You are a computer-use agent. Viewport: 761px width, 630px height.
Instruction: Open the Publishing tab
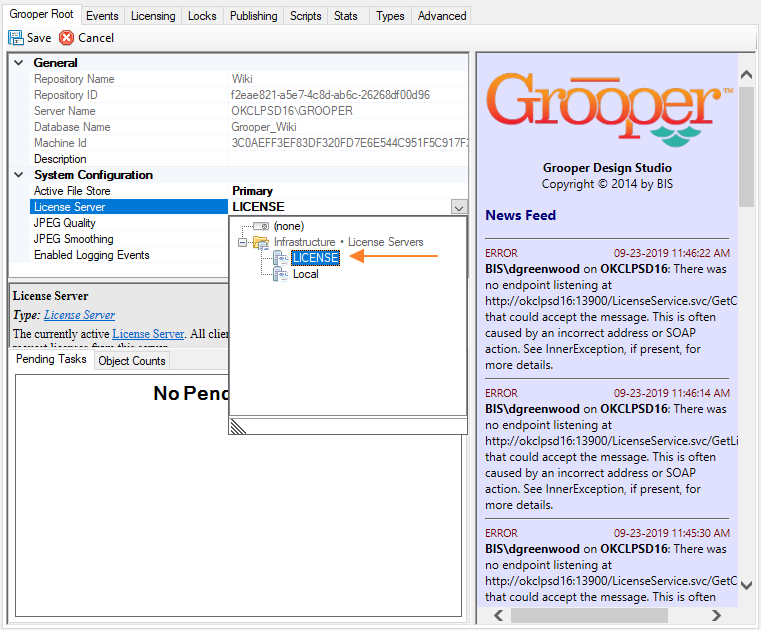(x=253, y=16)
